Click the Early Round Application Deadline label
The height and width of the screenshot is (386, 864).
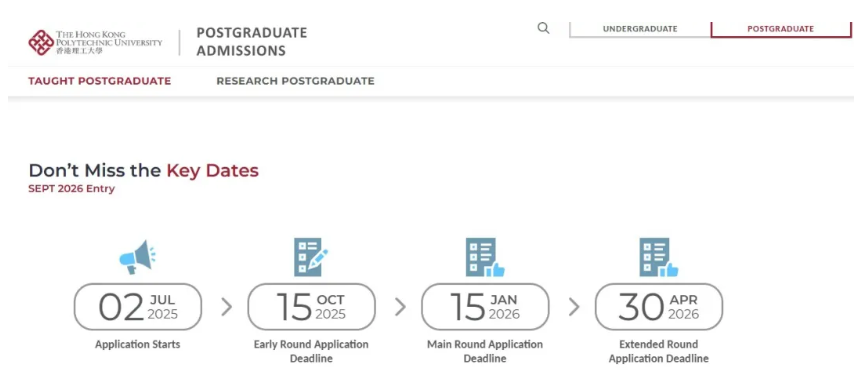[311, 351]
